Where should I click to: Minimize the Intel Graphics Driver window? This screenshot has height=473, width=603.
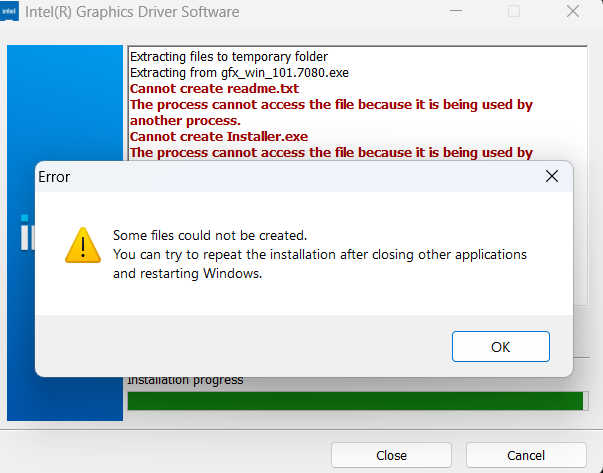[456, 11]
